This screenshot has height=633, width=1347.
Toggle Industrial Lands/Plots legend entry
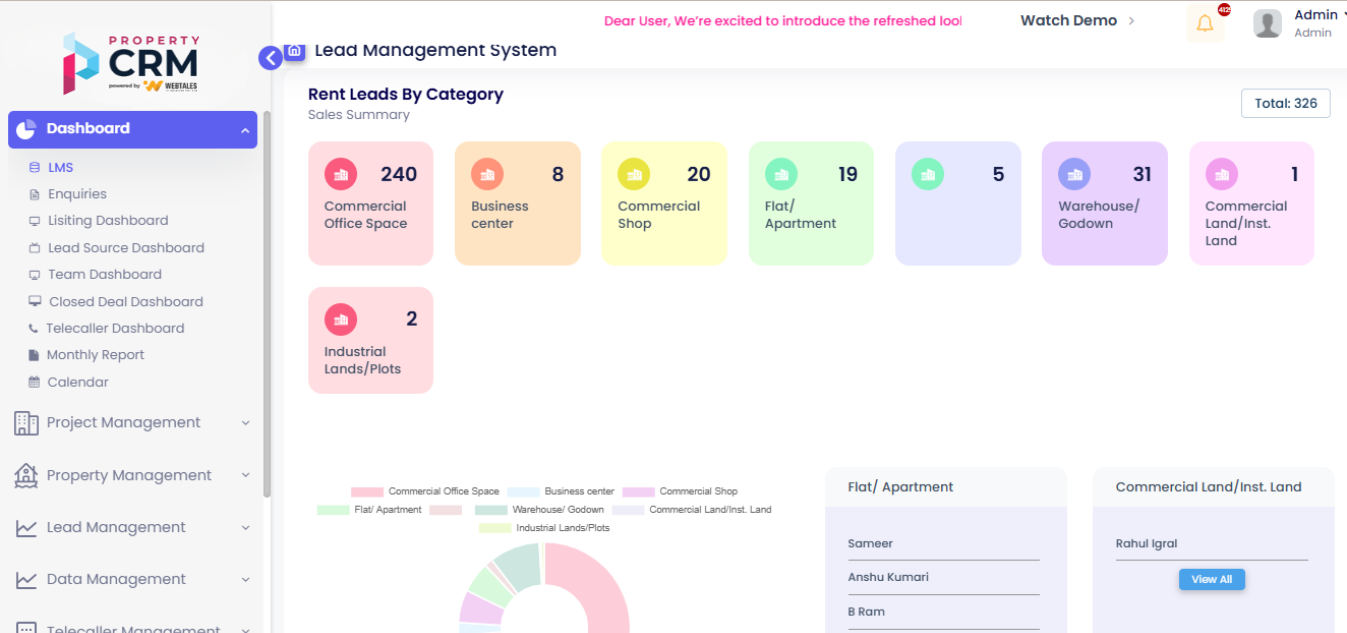point(544,527)
